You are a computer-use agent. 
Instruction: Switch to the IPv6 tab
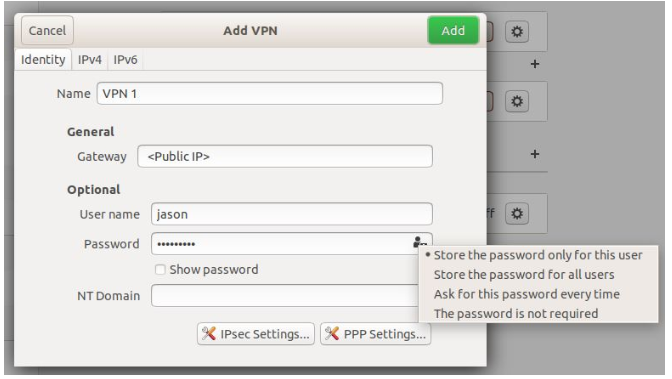click(x=125, y=60)
